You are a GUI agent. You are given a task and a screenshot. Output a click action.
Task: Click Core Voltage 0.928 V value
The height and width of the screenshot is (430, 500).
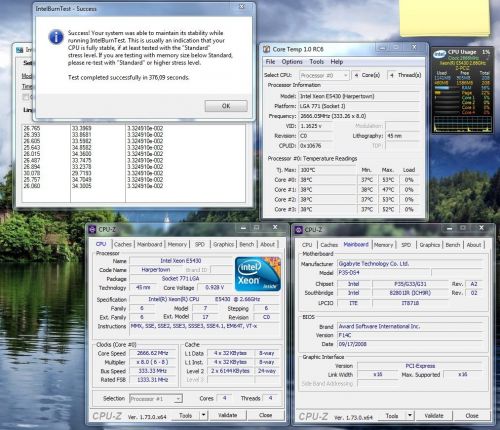pyautogui.click(x=215, y=287)
